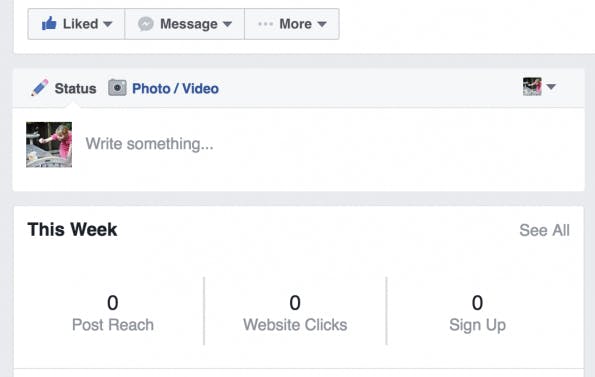The image size is (595, 377).
Task: Open the See All insights link
Action: click(x=544, y=230)
